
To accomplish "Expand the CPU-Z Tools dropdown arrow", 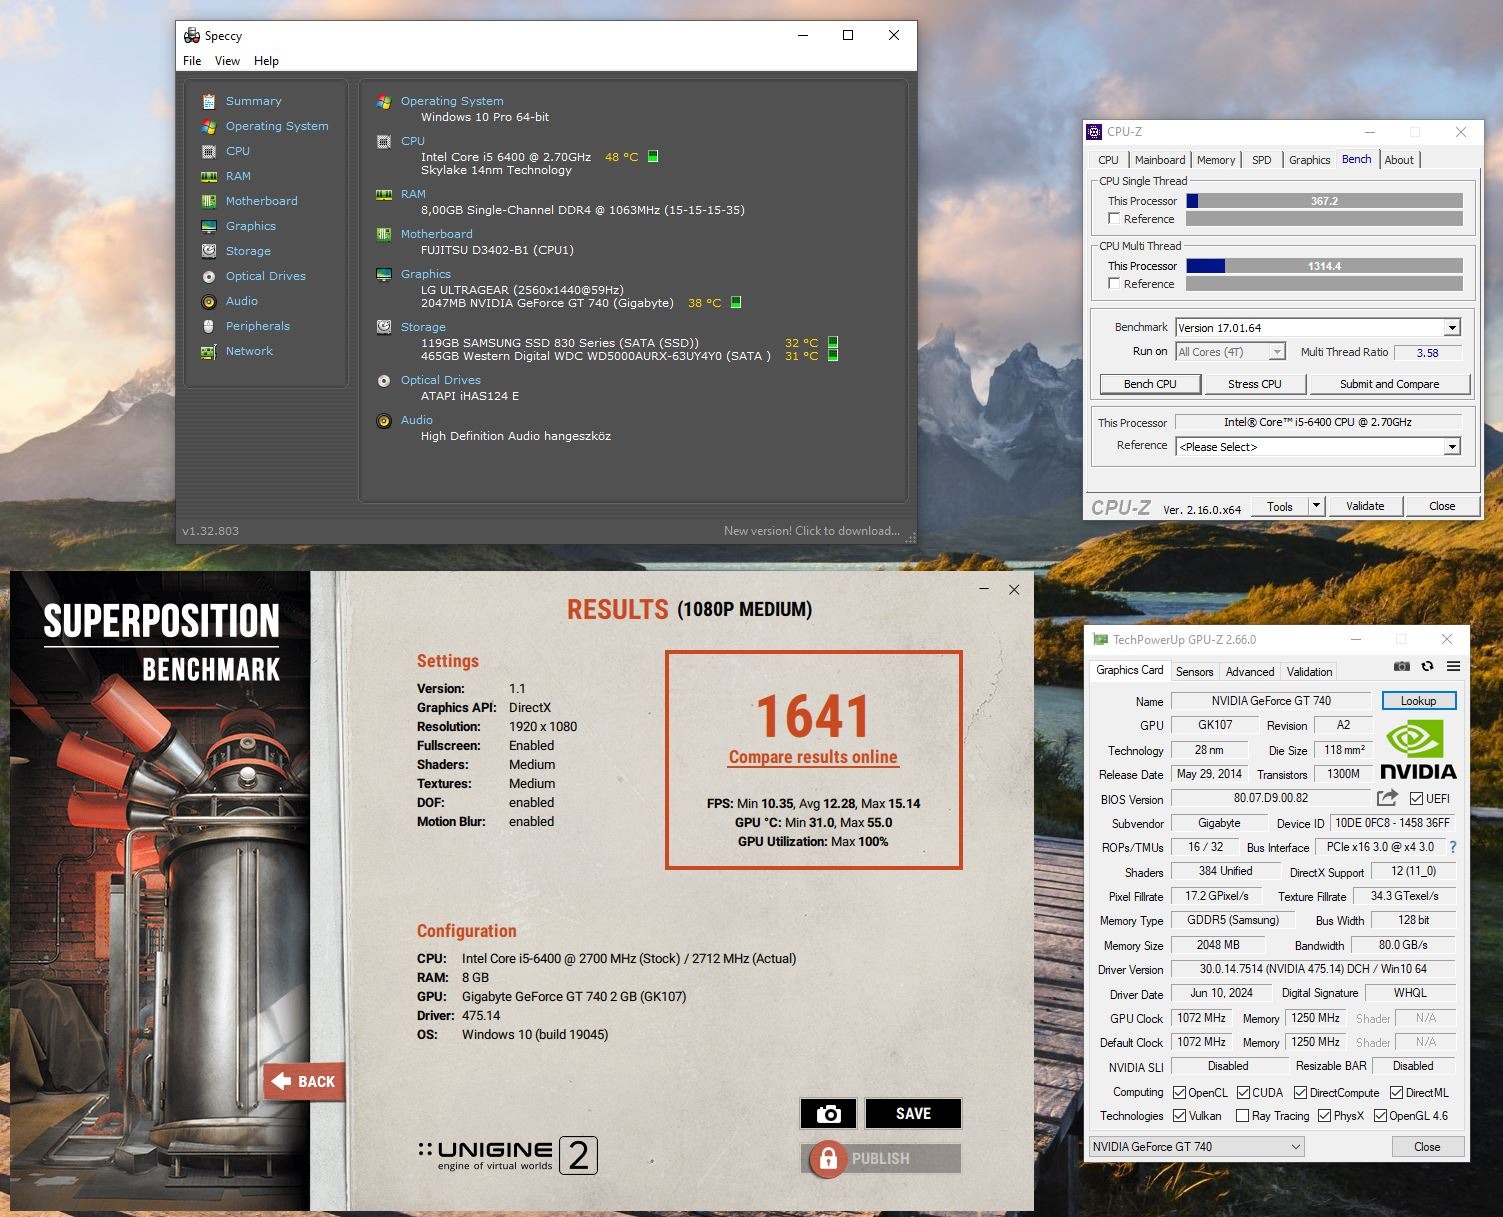I will (x=1316, y=506).
